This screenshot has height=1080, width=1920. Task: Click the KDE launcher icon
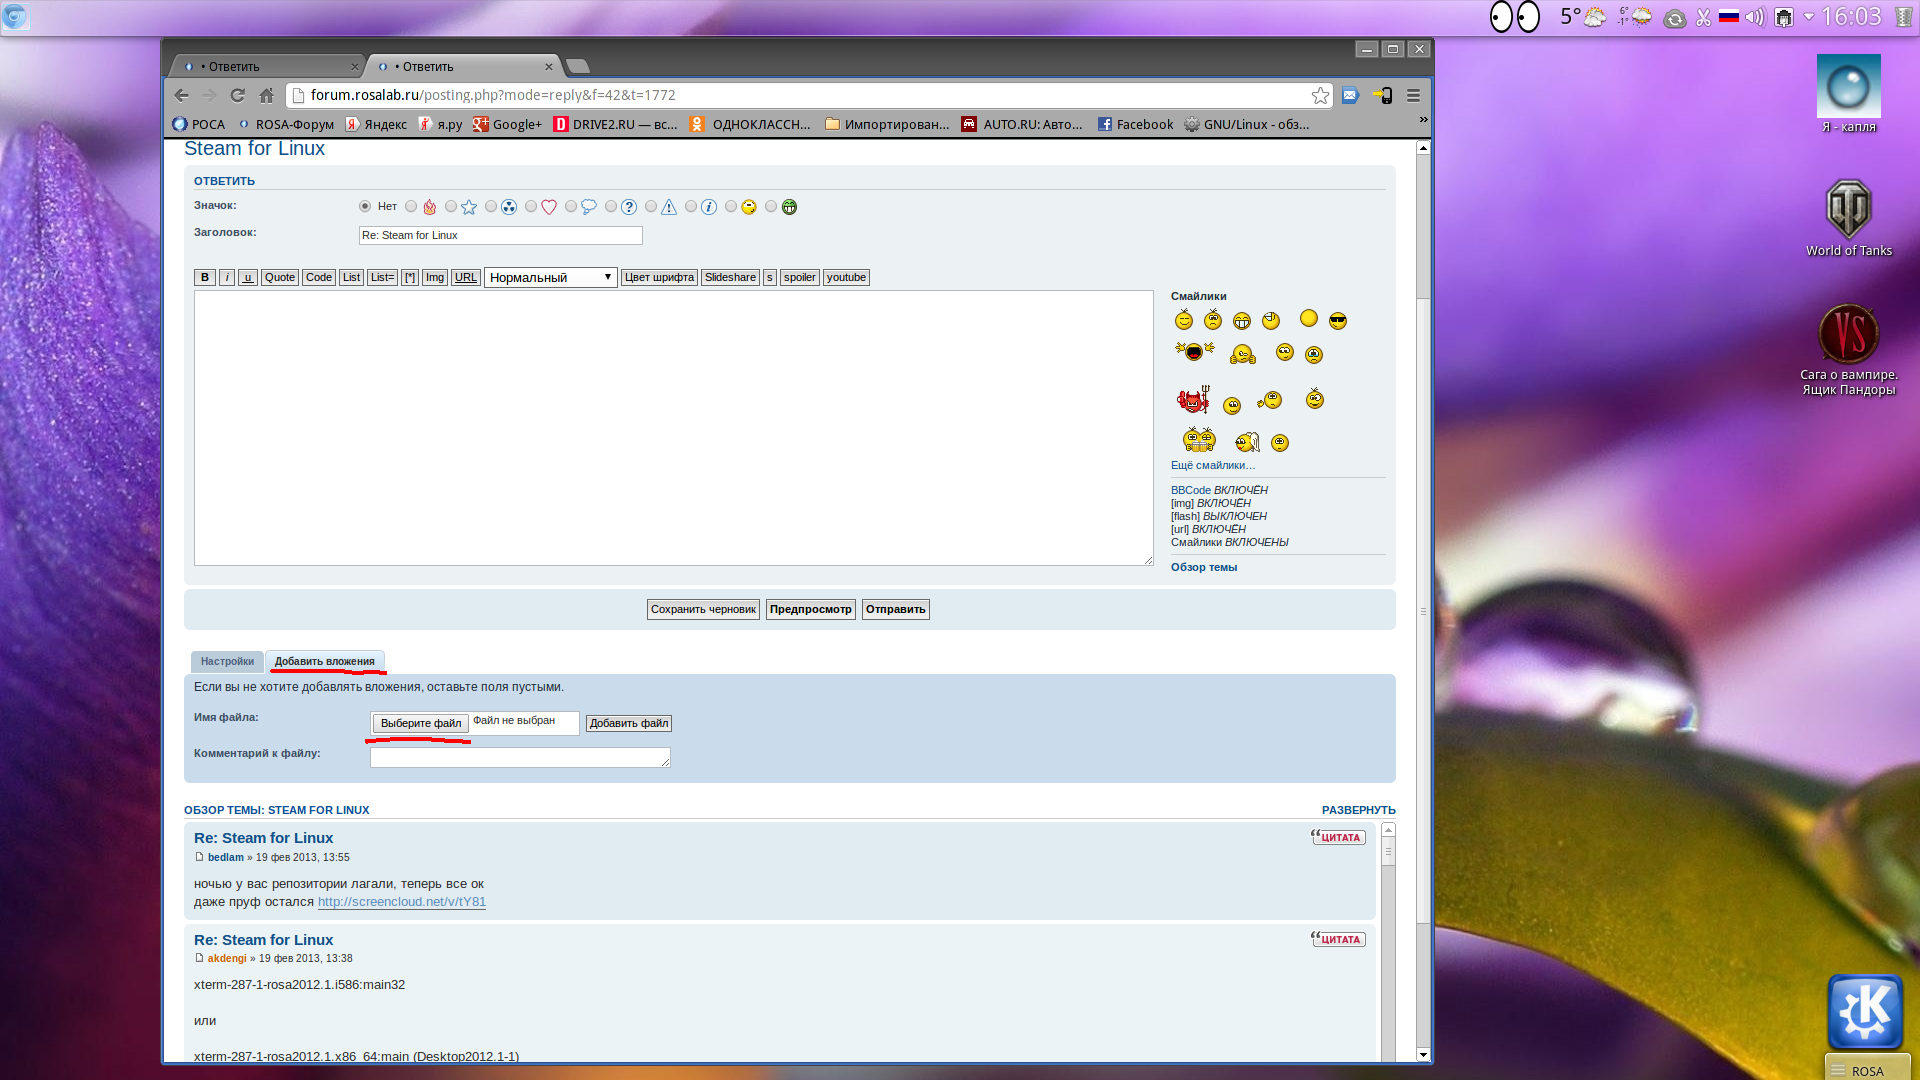coord(1864,1011)
